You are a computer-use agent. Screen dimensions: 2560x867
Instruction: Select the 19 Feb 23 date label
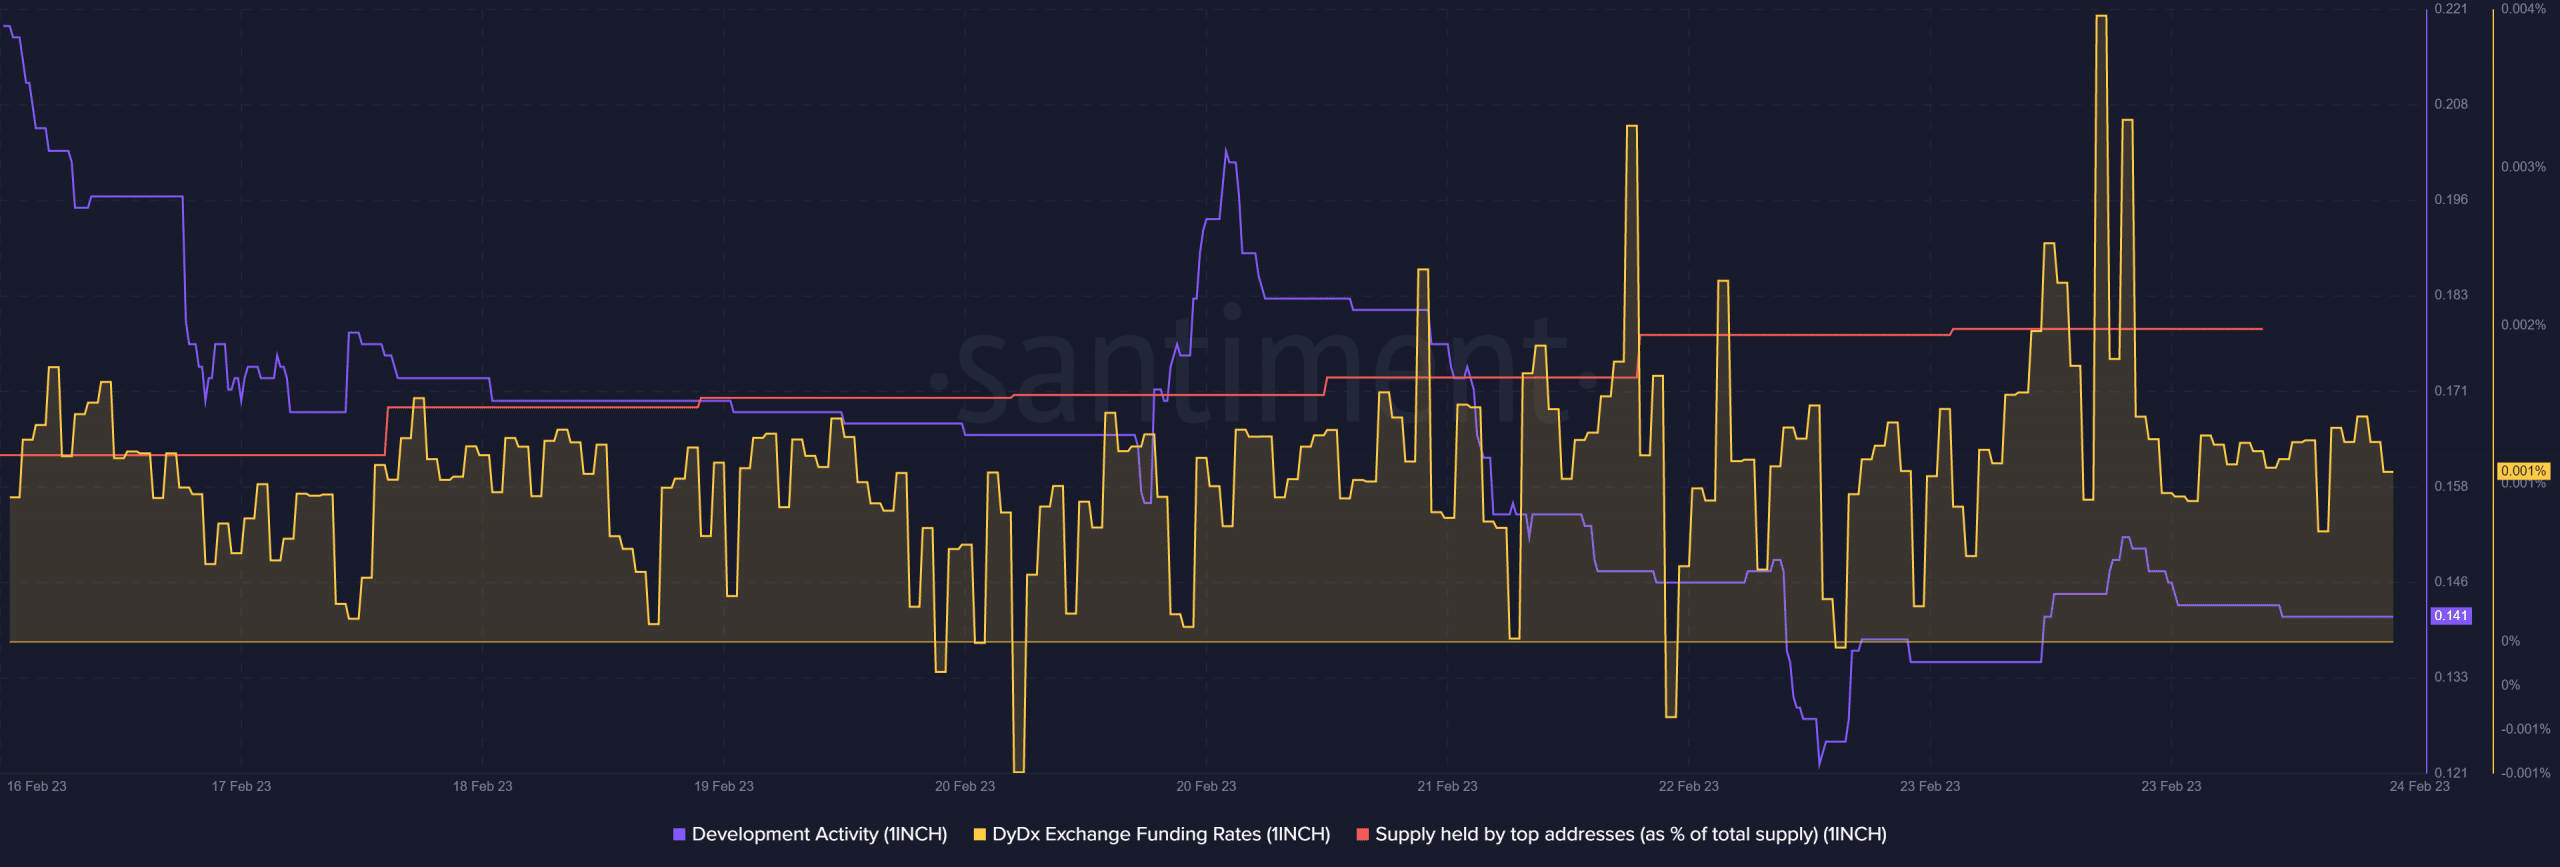click(724, 786)
